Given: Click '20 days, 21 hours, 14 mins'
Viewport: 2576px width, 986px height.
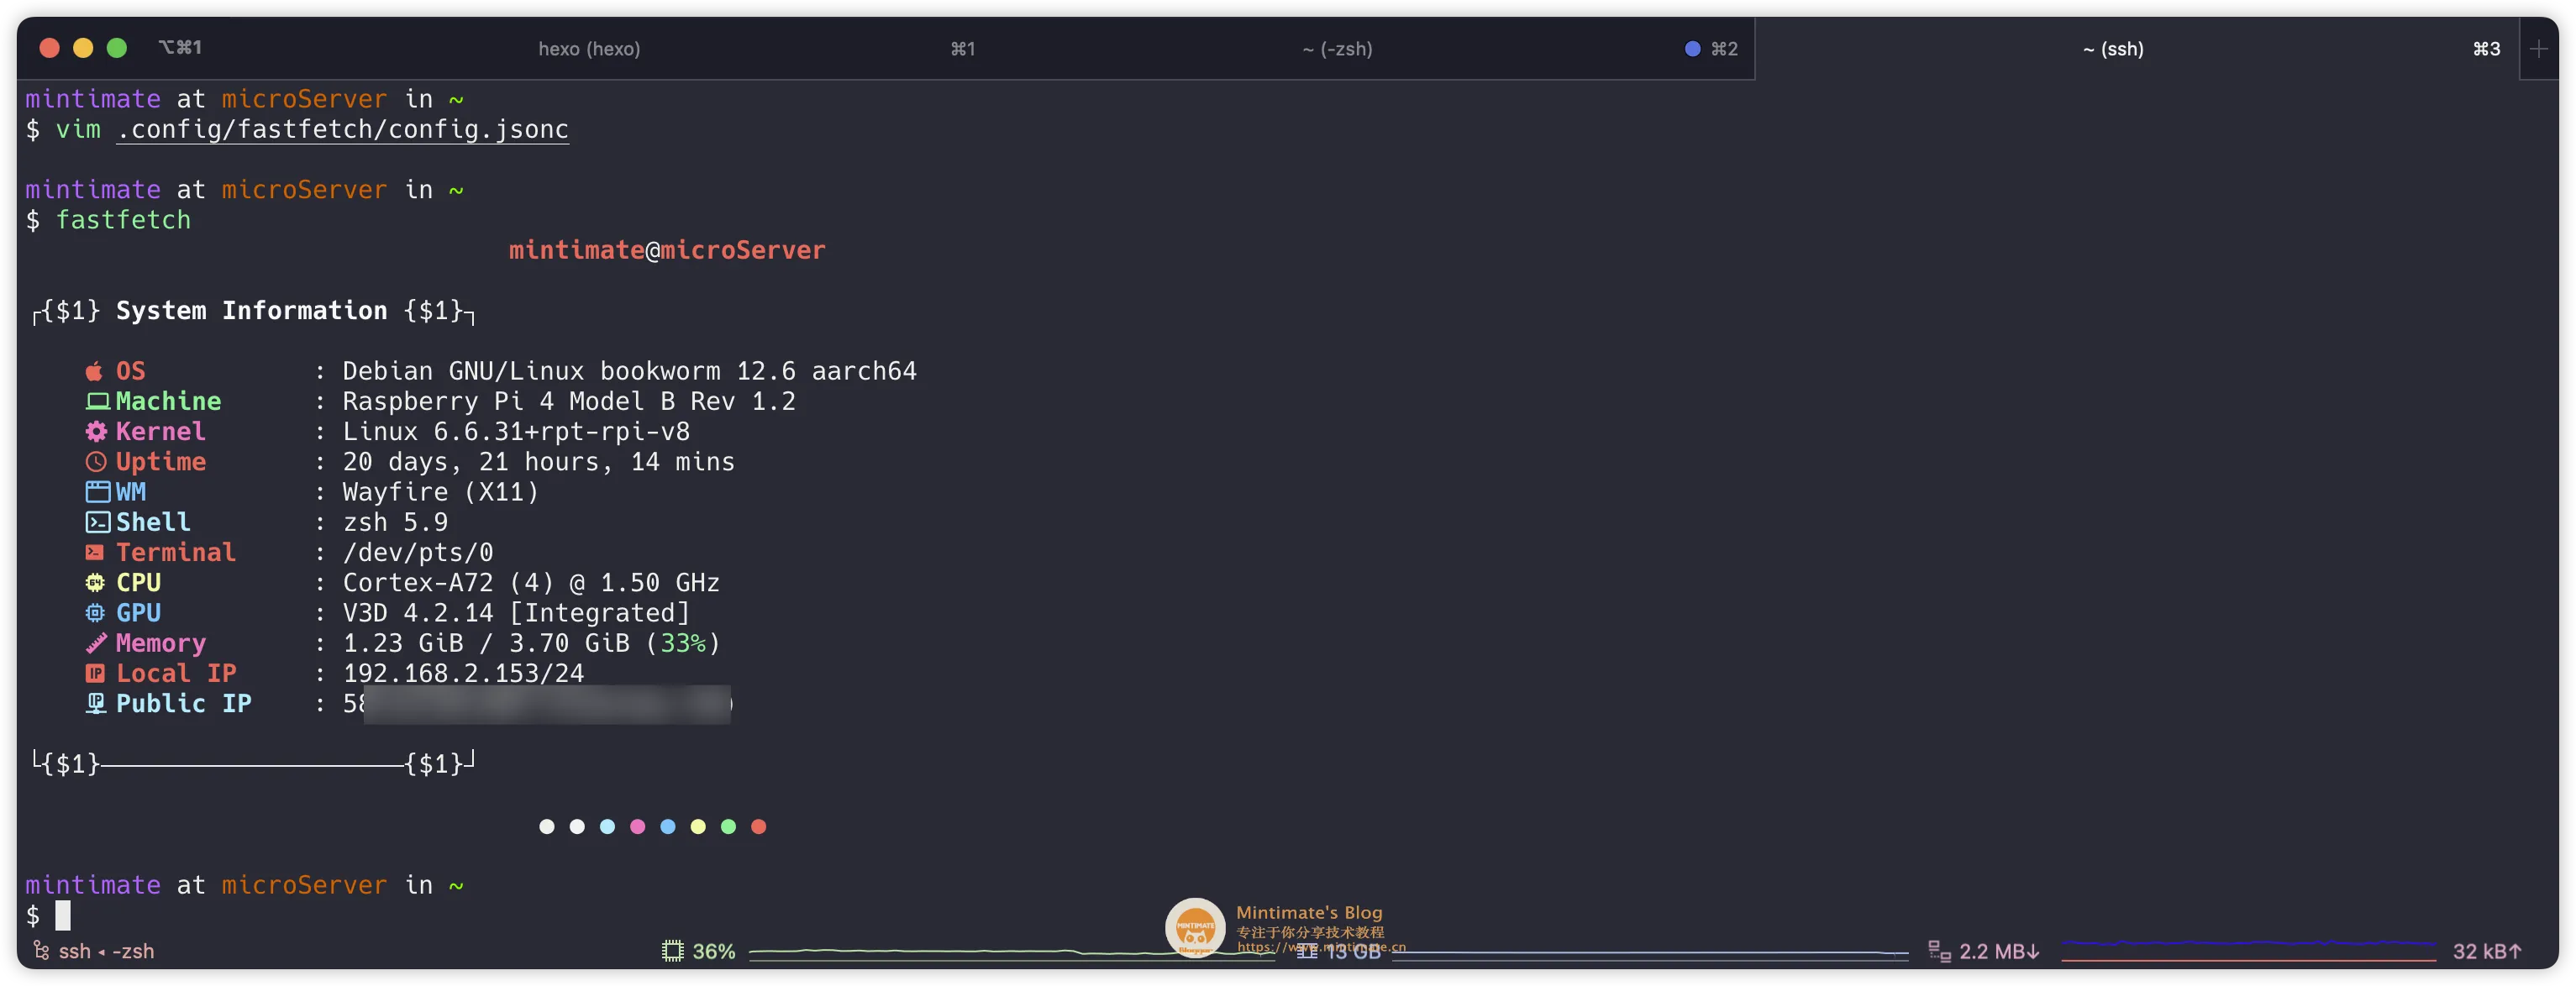Looking at the screenshot, I should click(538, 461).
